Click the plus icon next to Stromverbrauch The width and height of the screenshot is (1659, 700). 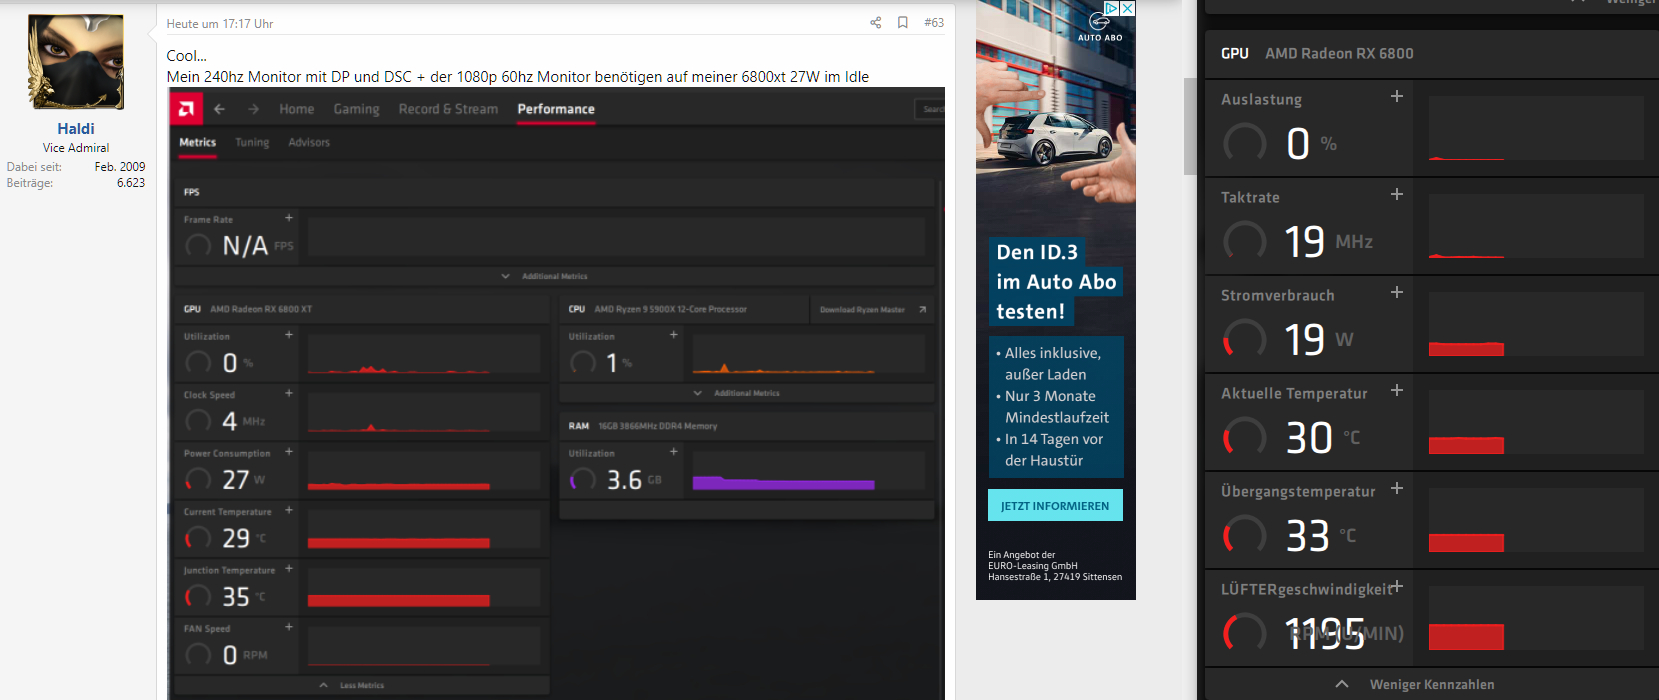tap(1397, 292)
